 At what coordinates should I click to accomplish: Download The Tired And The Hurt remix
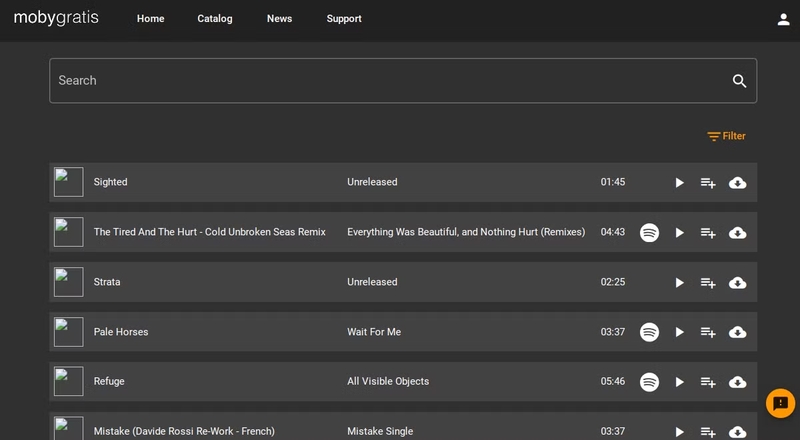pyautogui.click(x=738, y=233)
